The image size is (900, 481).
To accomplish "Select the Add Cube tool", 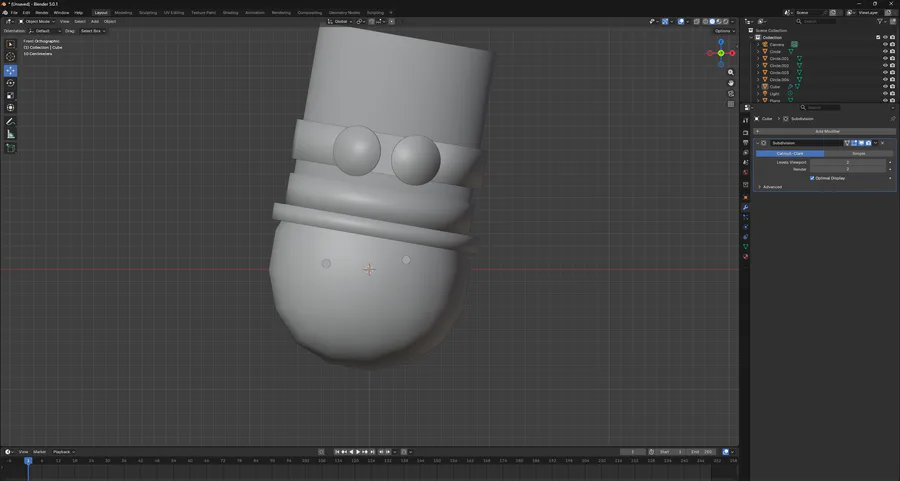I will (x=10, y=148).
